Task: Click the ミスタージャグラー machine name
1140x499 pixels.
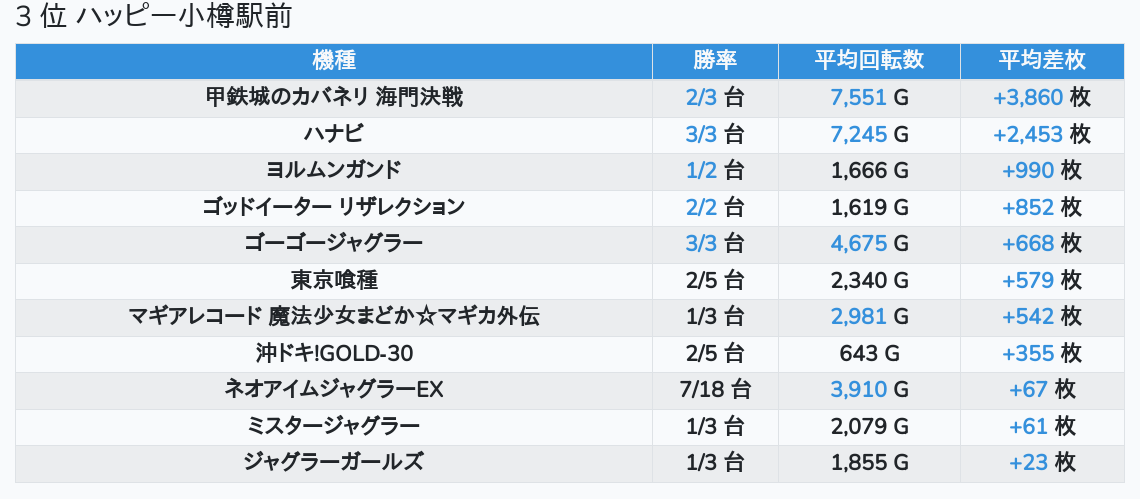Action: tap(333, 427)
